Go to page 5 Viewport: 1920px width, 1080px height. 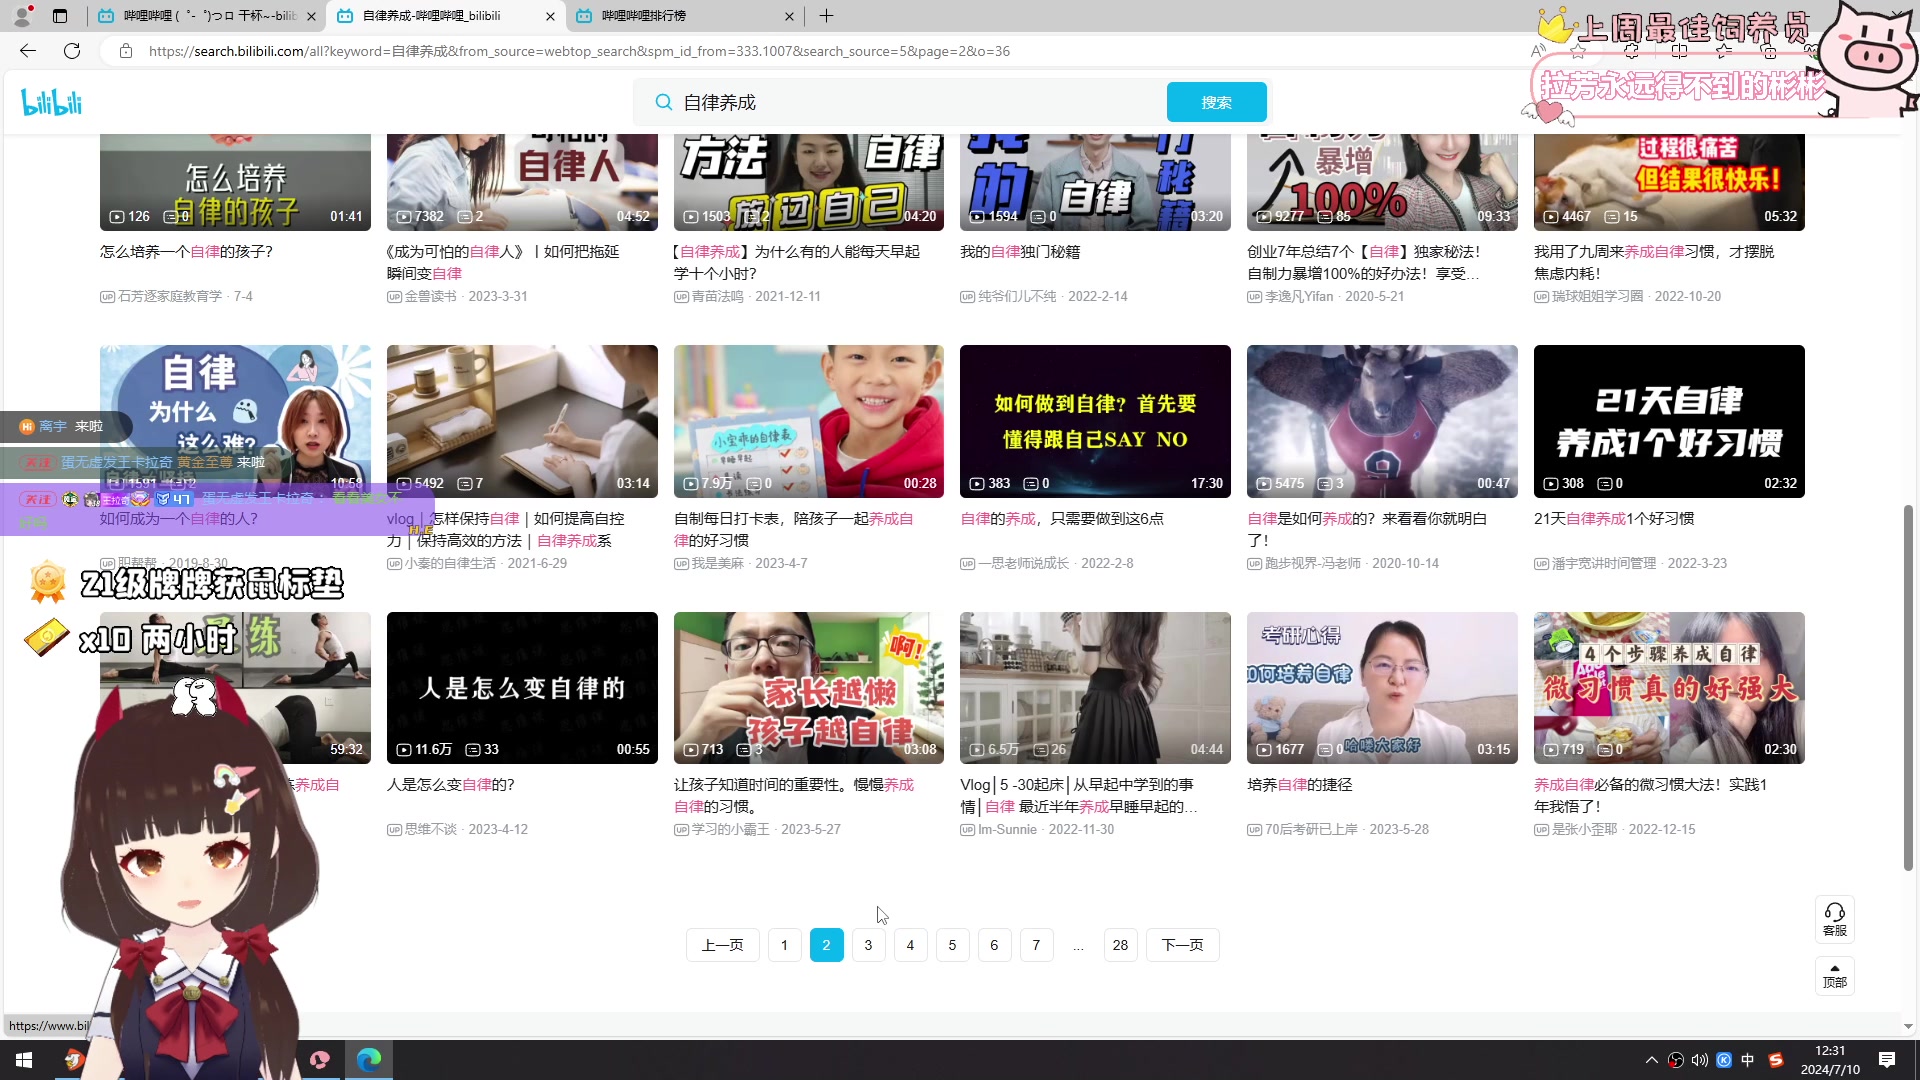tap(952, 945)
